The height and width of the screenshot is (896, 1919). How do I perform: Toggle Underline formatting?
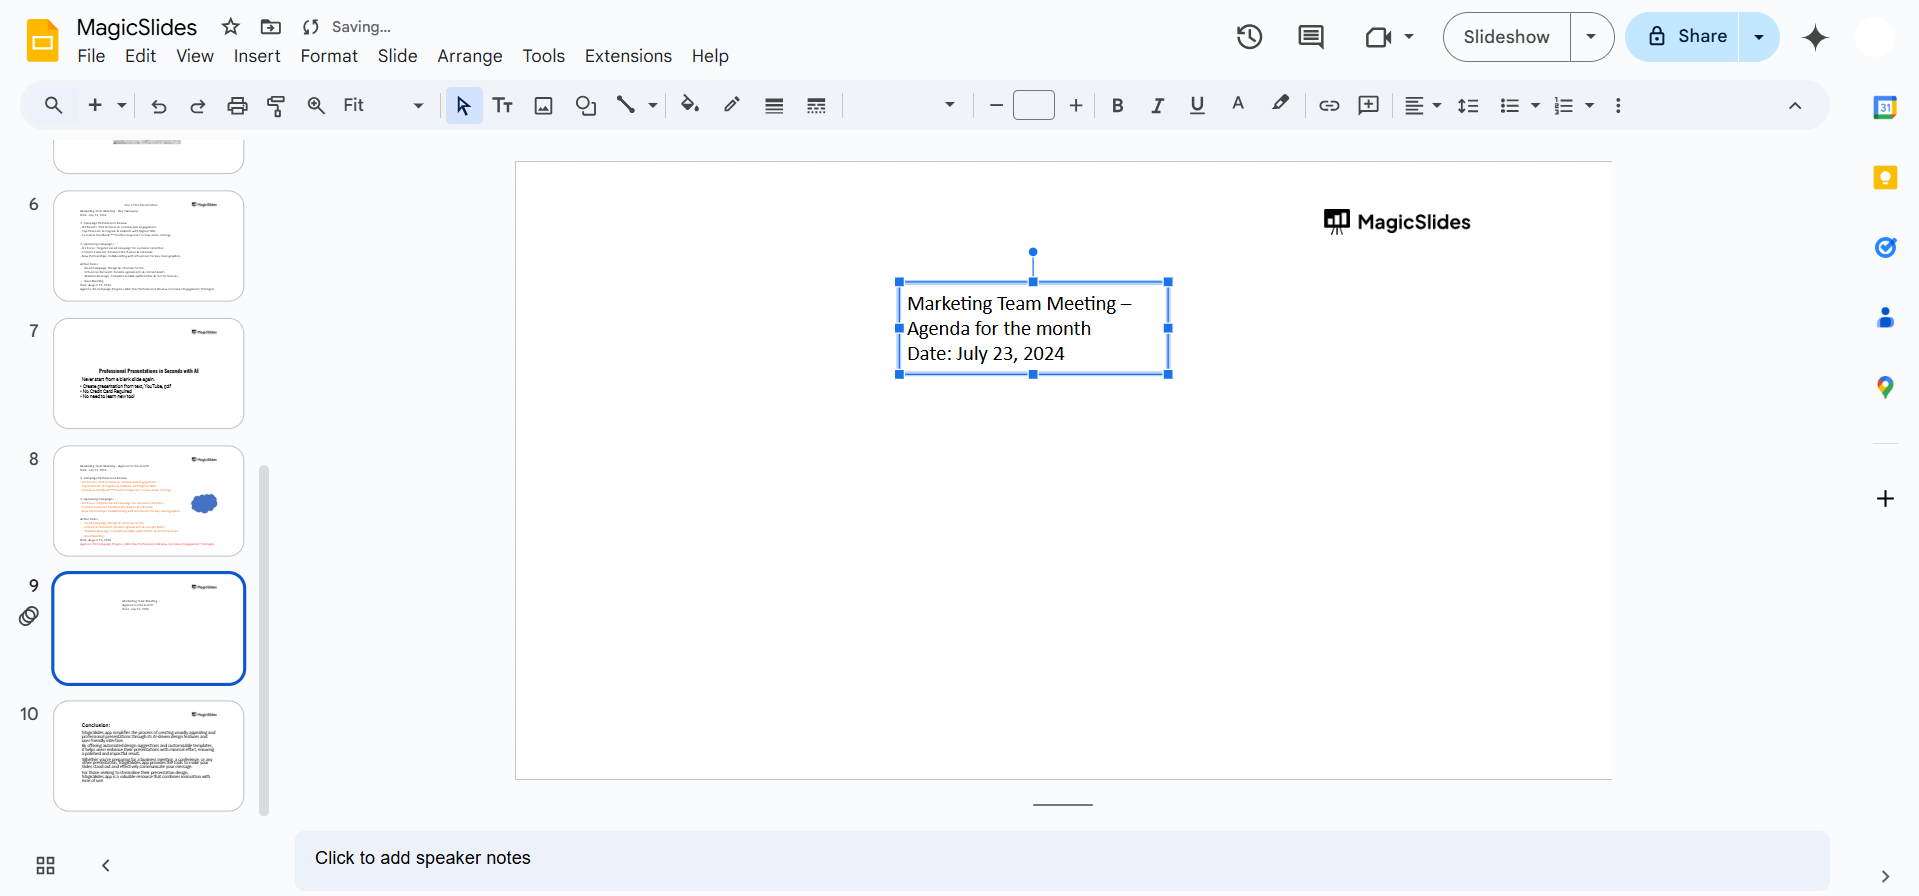[x=1197, y=106]
